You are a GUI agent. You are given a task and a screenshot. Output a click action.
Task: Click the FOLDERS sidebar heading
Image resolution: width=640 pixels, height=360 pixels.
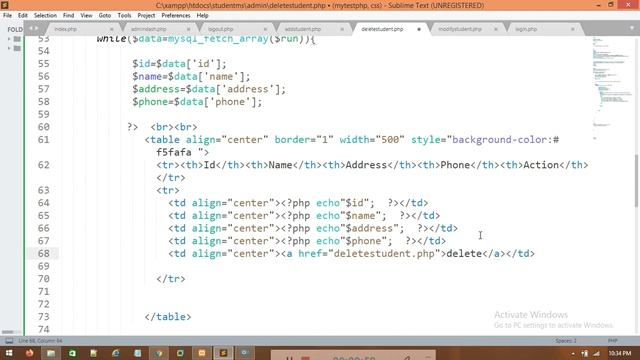pyautogui.click(x=15, y=29)
